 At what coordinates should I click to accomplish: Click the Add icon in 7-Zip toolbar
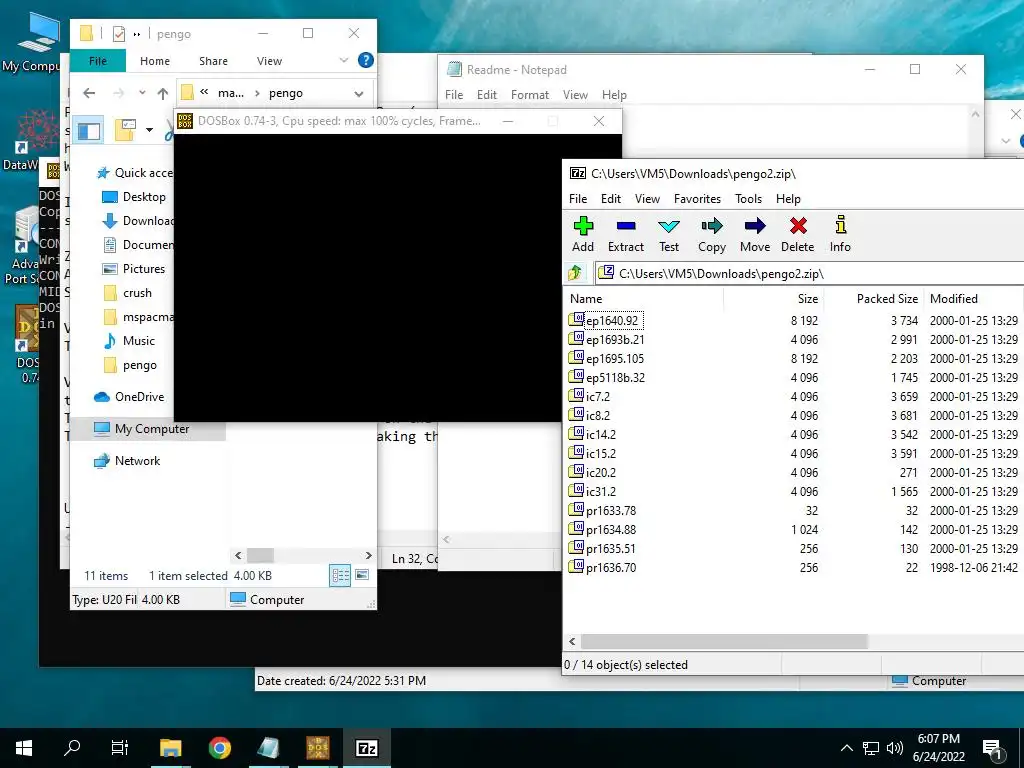[x=583, y=227]
